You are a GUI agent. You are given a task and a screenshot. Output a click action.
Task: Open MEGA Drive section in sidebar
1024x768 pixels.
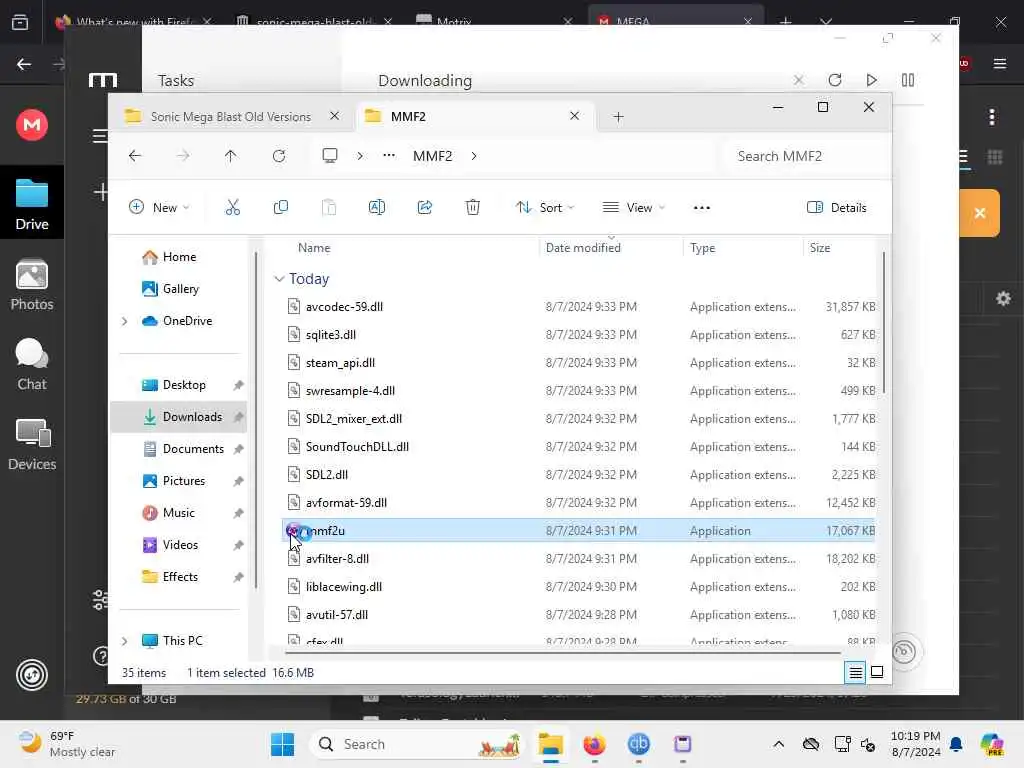pyautogui.click(x=32, y=204)
